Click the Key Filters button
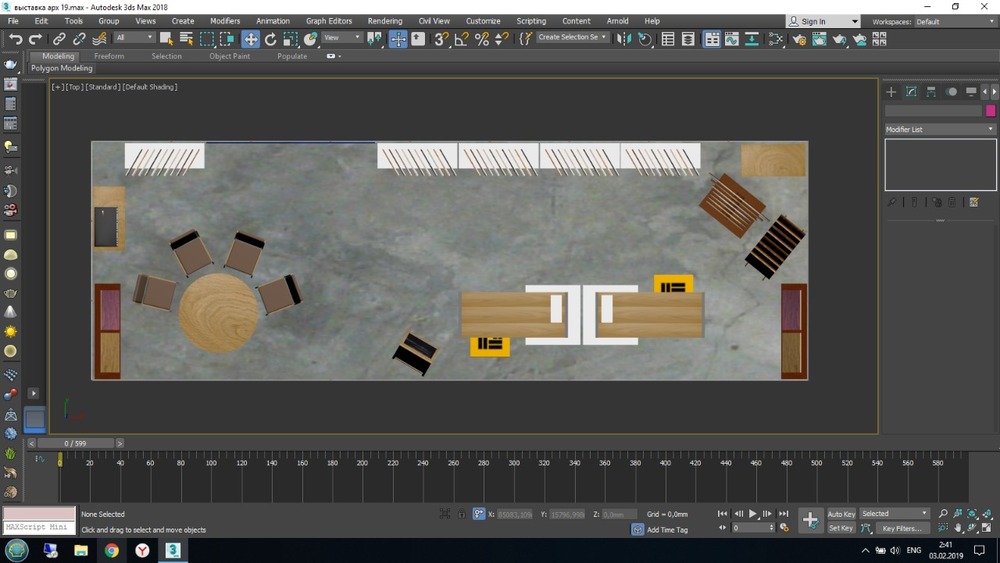The width and height of the screenshot is (1000, 563). click(901, 528)
